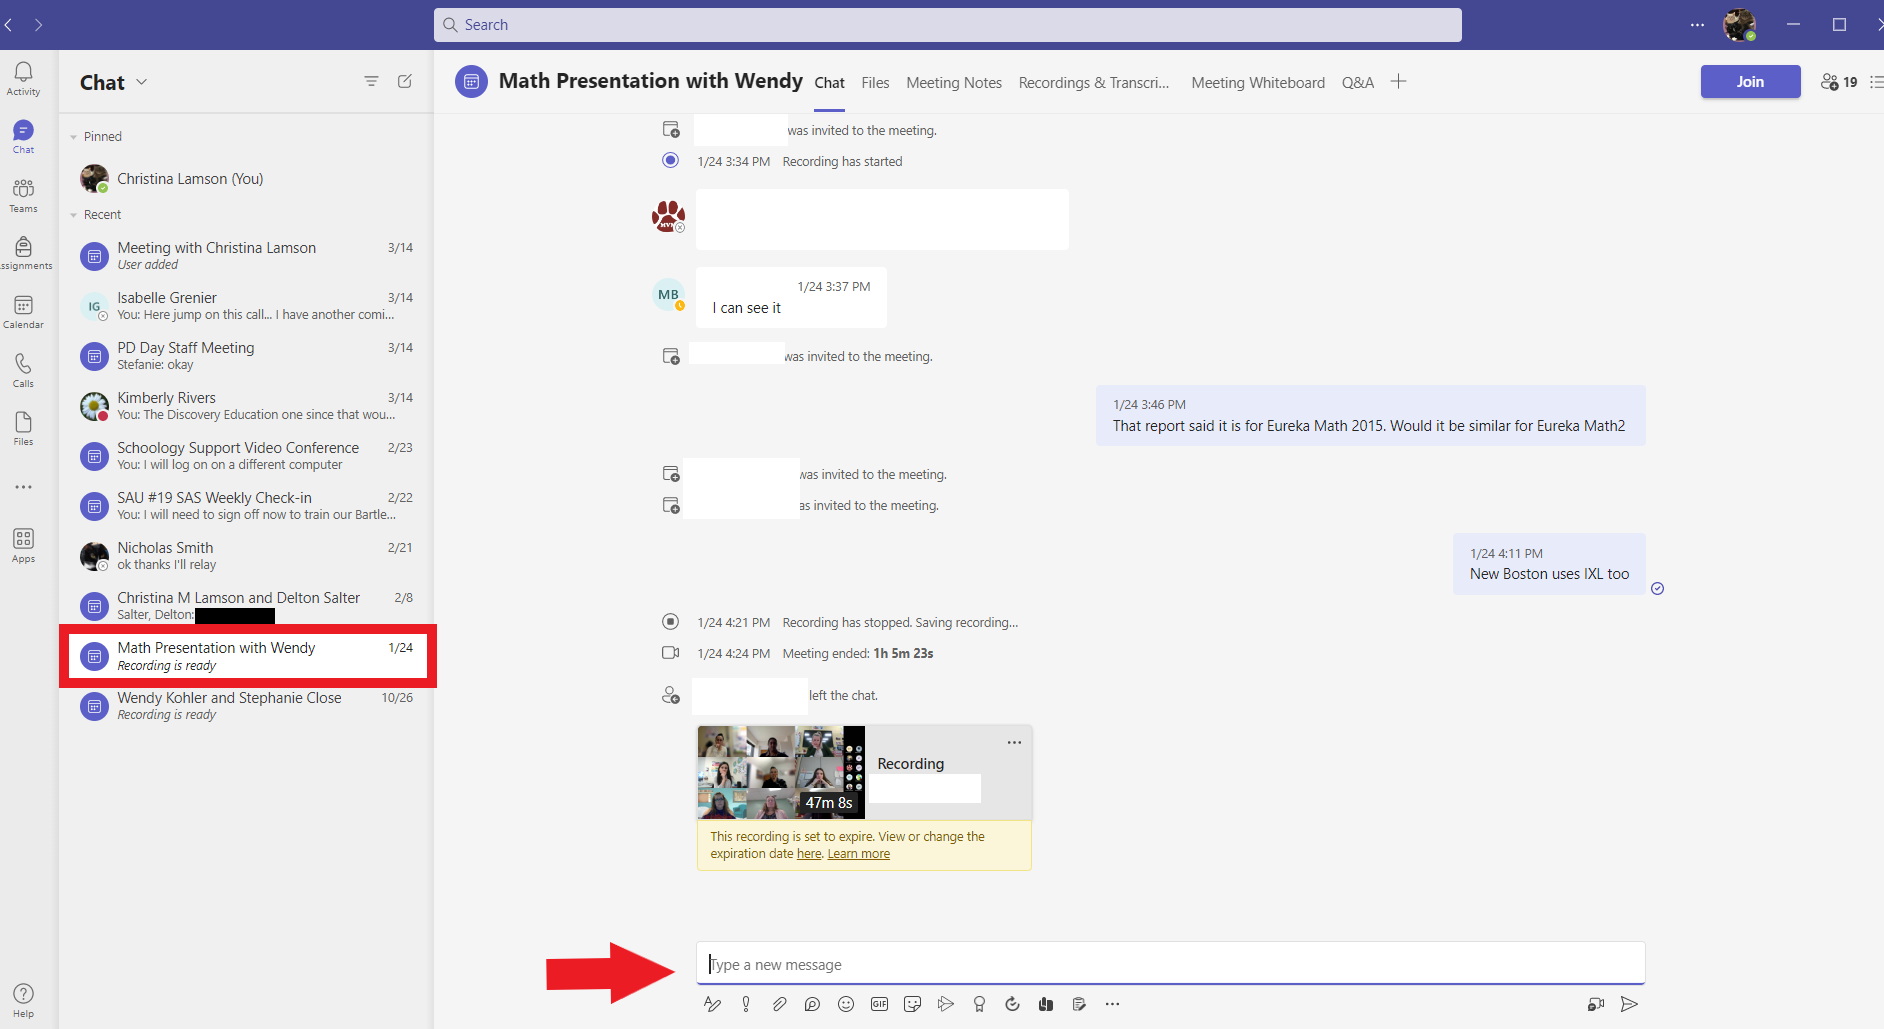Screen dimensions: 1884x1029
Task: Start a new chat with the compose icon
Action: click(405, 81)
